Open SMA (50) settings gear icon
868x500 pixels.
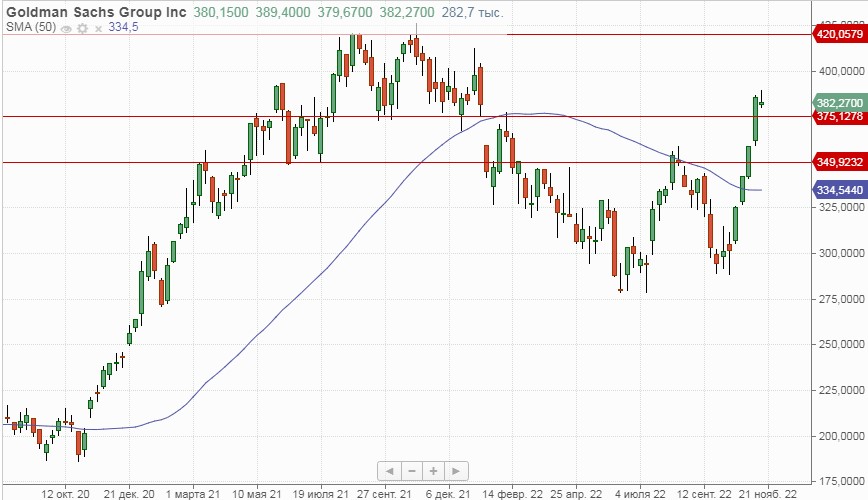point(80,29)
